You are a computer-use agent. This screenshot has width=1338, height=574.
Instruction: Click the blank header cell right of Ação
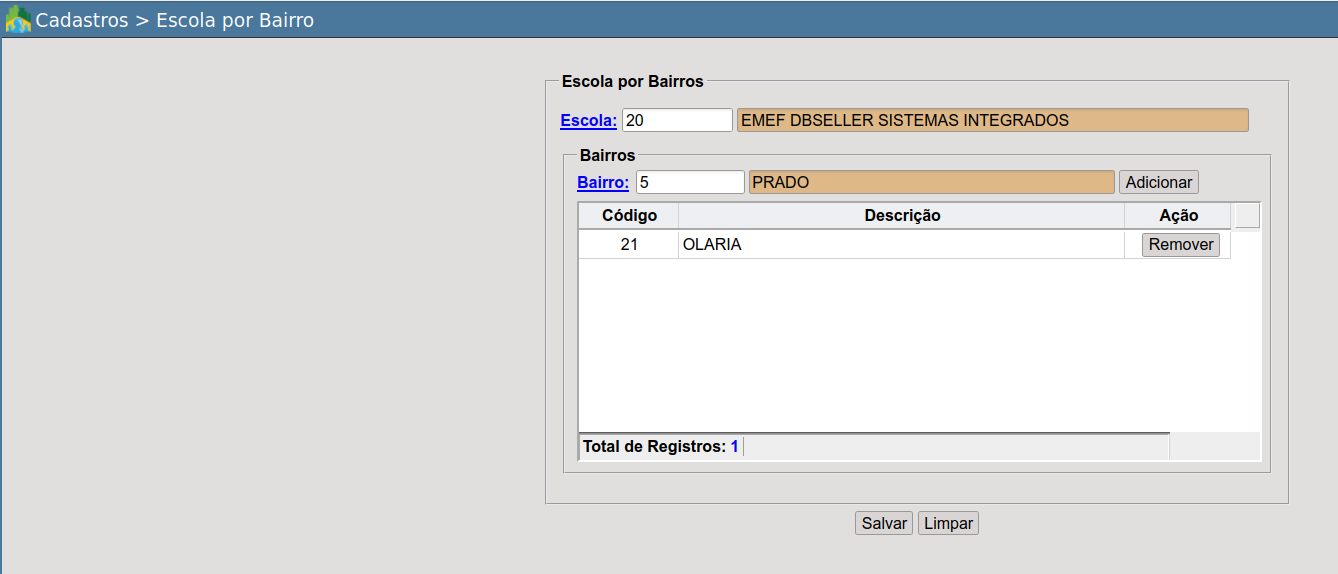(x=1247, y=216)
